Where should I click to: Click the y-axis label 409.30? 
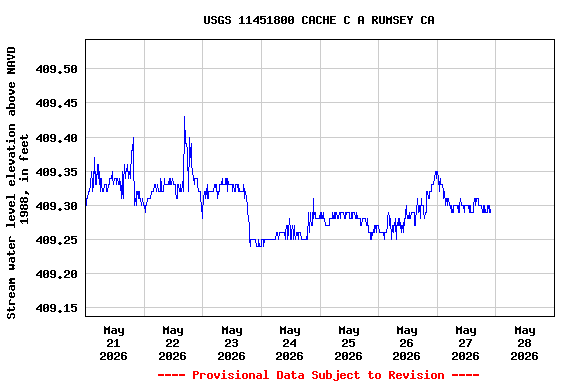click(x=57, y=206)
